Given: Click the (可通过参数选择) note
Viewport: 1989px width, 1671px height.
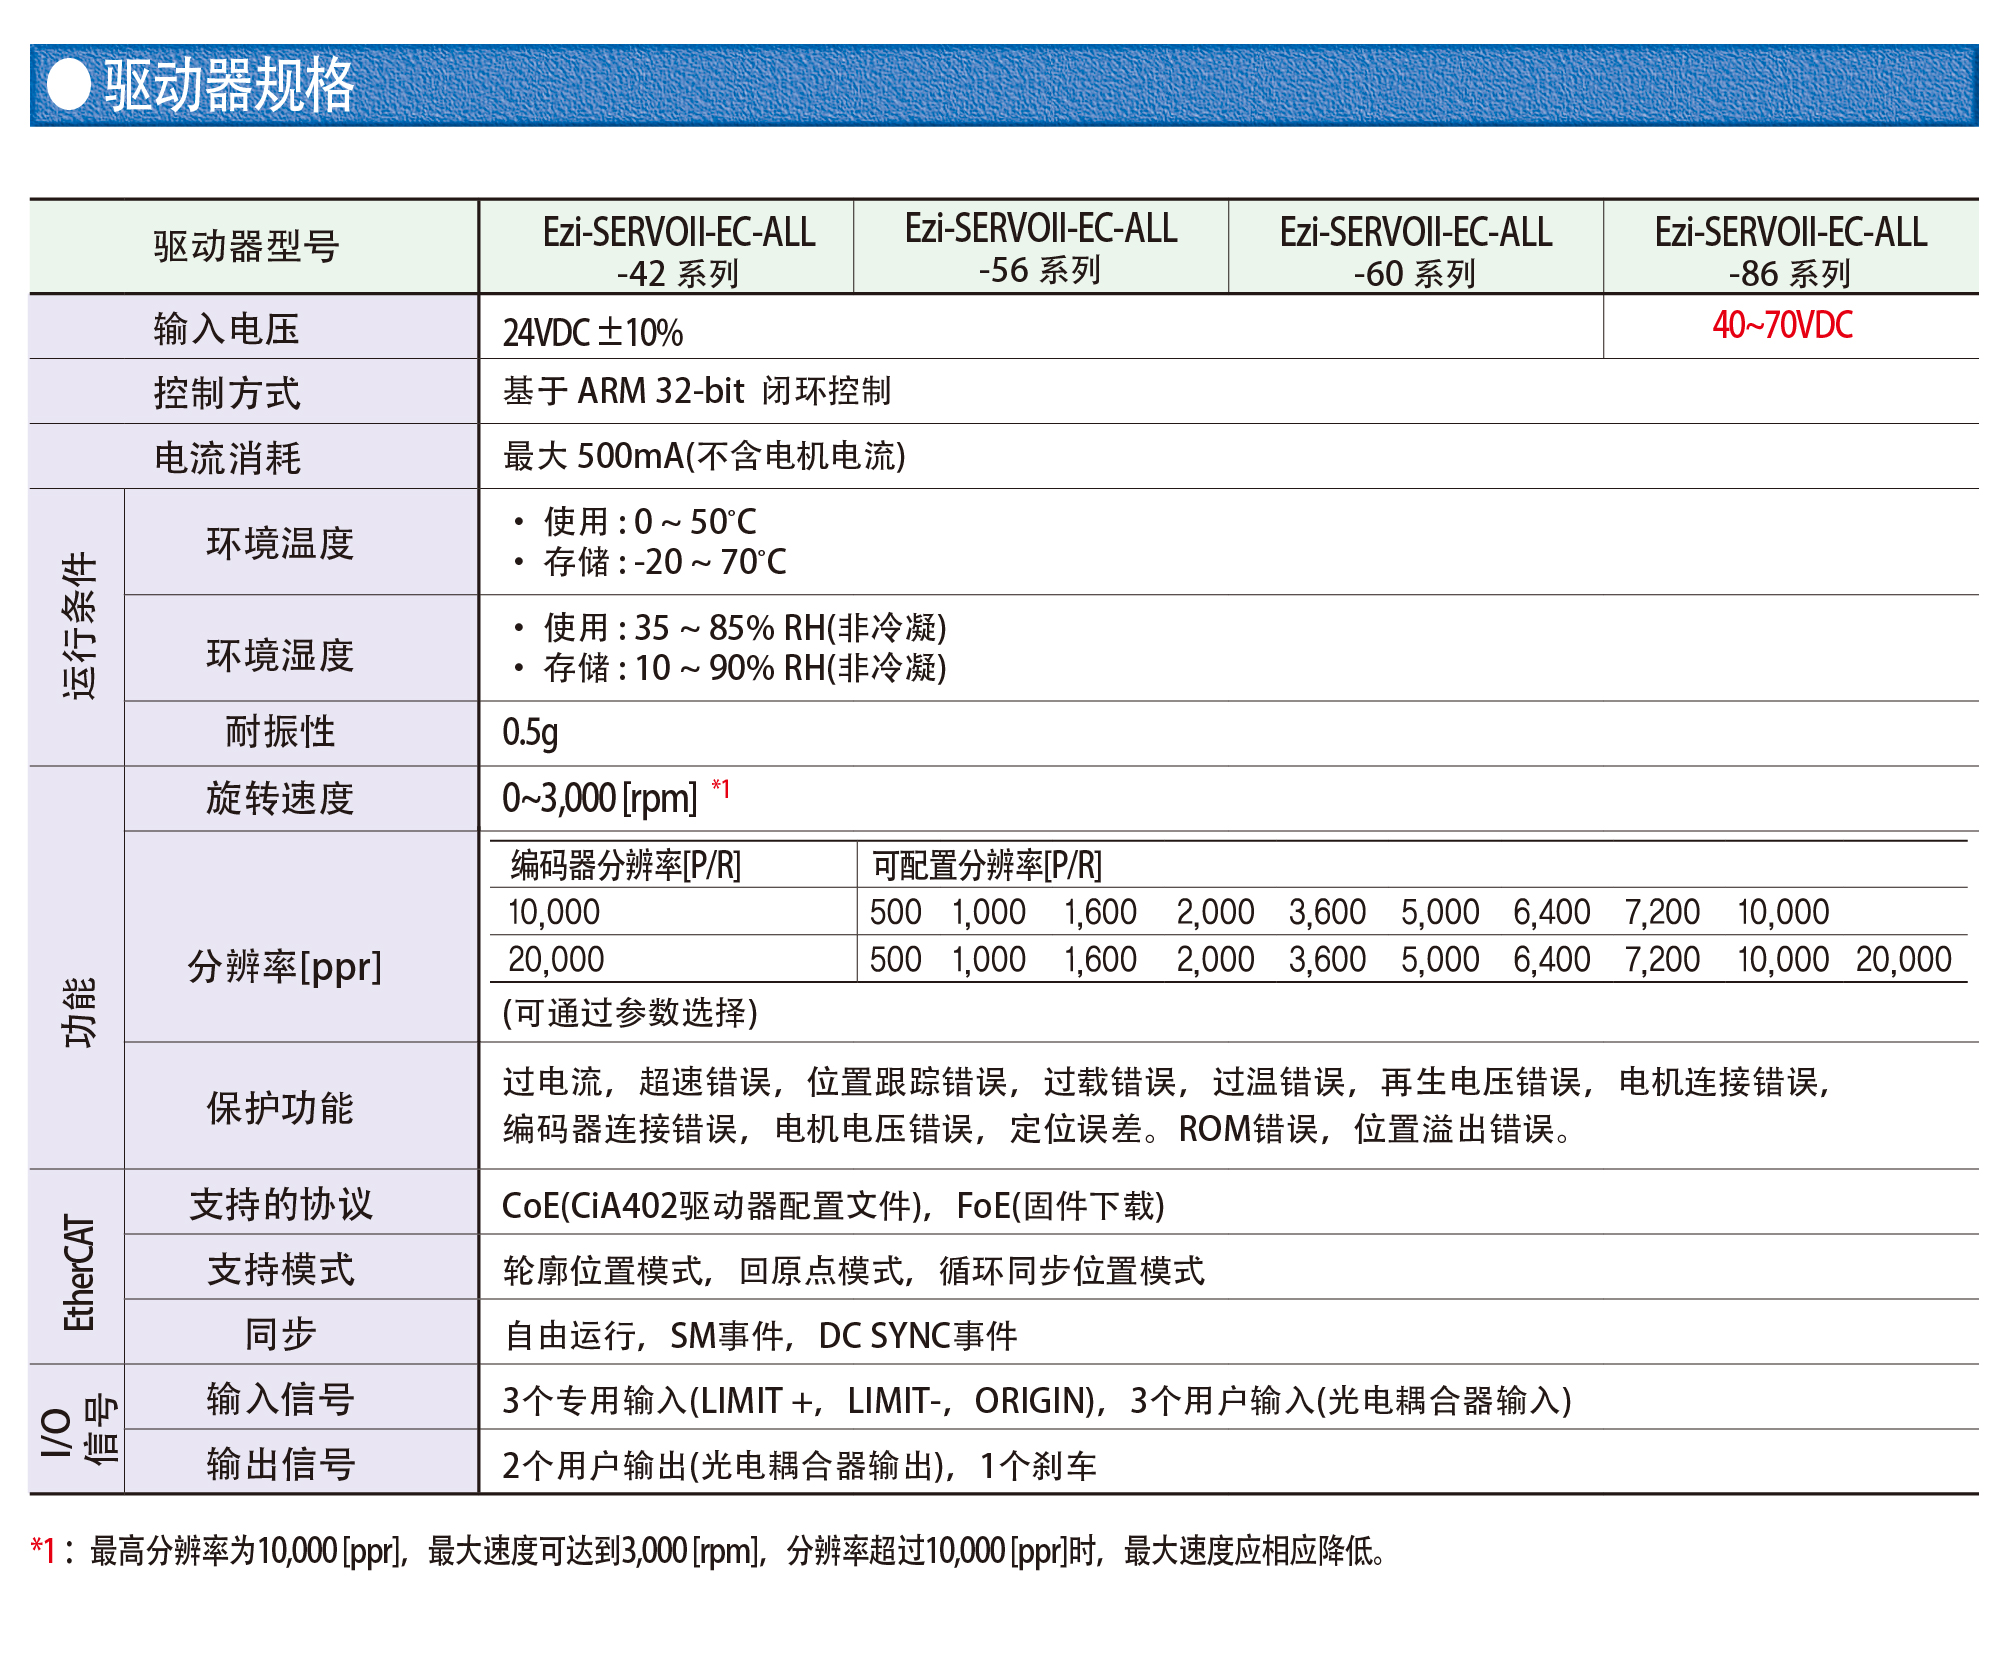Looking at the screenshot, I should click(x=630, y=1013).
